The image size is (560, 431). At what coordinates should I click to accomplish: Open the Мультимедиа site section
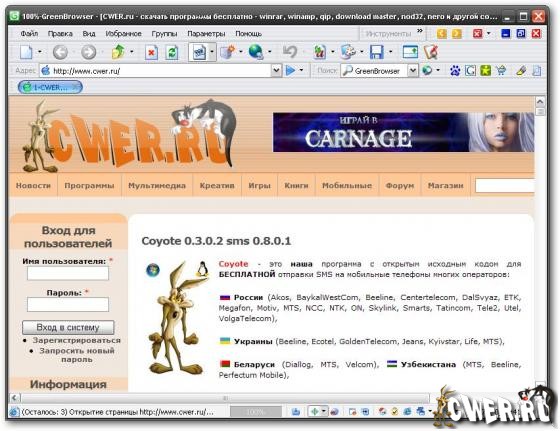(x=157, y=186)
